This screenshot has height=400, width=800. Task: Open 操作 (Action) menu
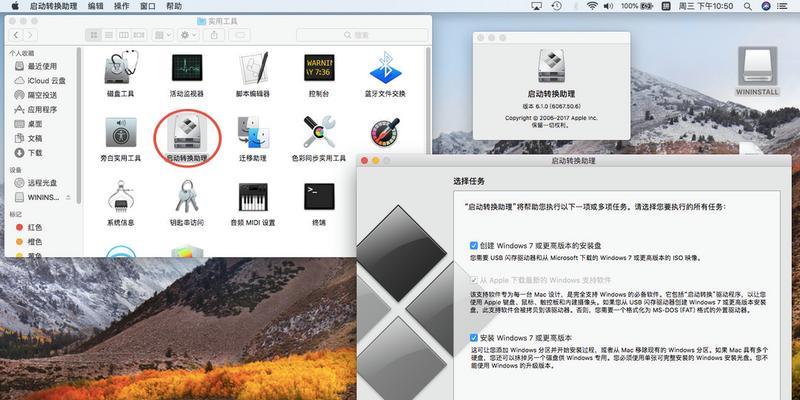[121, 6]
